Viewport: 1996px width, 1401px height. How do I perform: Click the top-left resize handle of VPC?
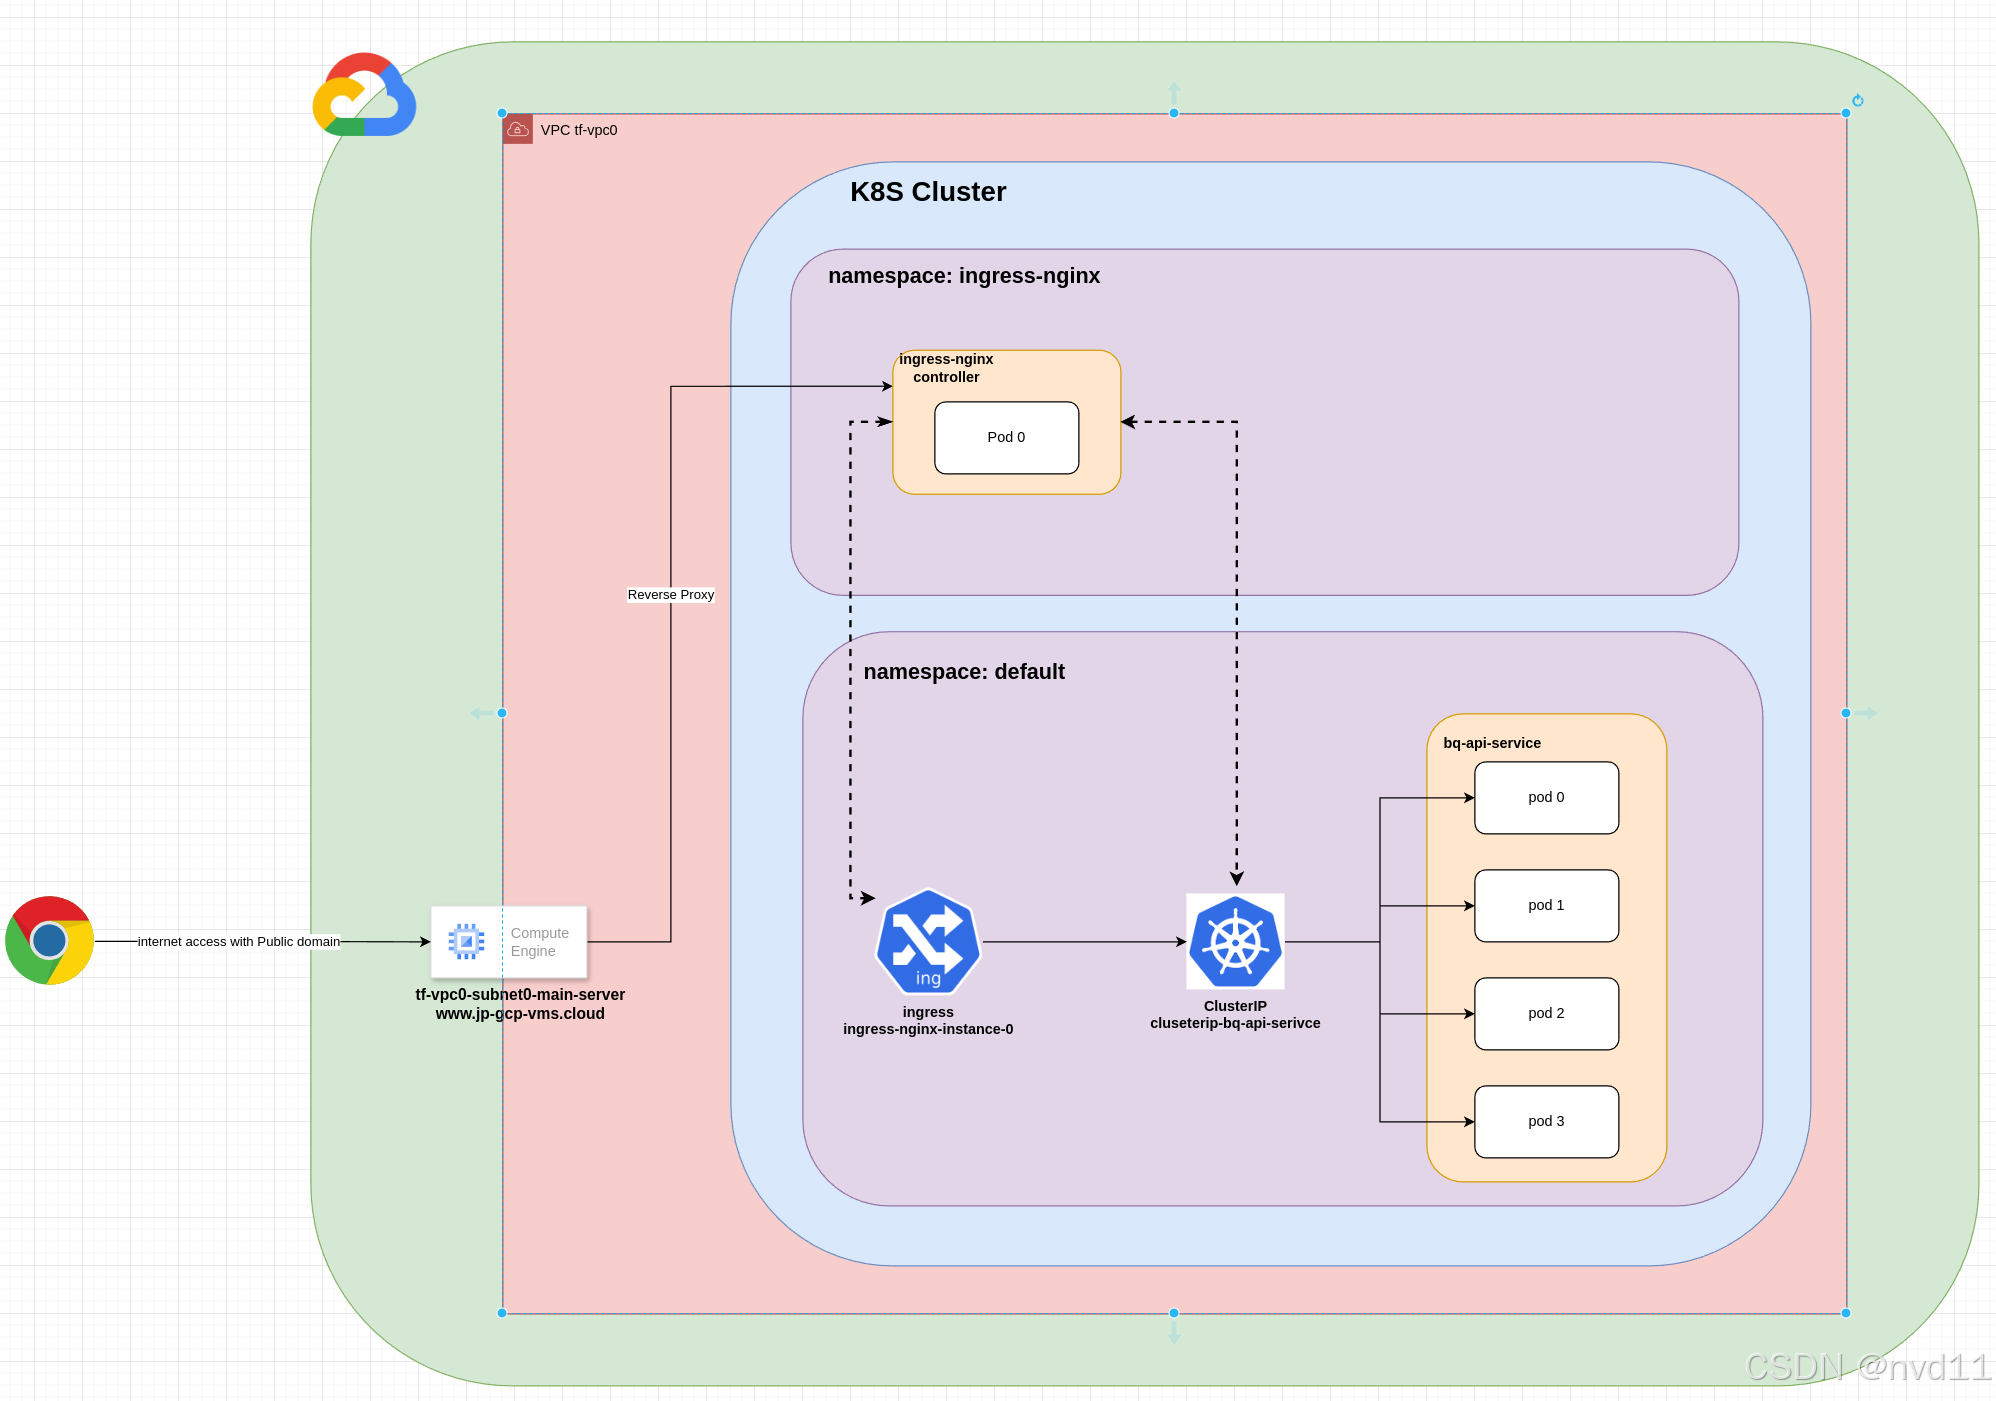coord(502,113)
